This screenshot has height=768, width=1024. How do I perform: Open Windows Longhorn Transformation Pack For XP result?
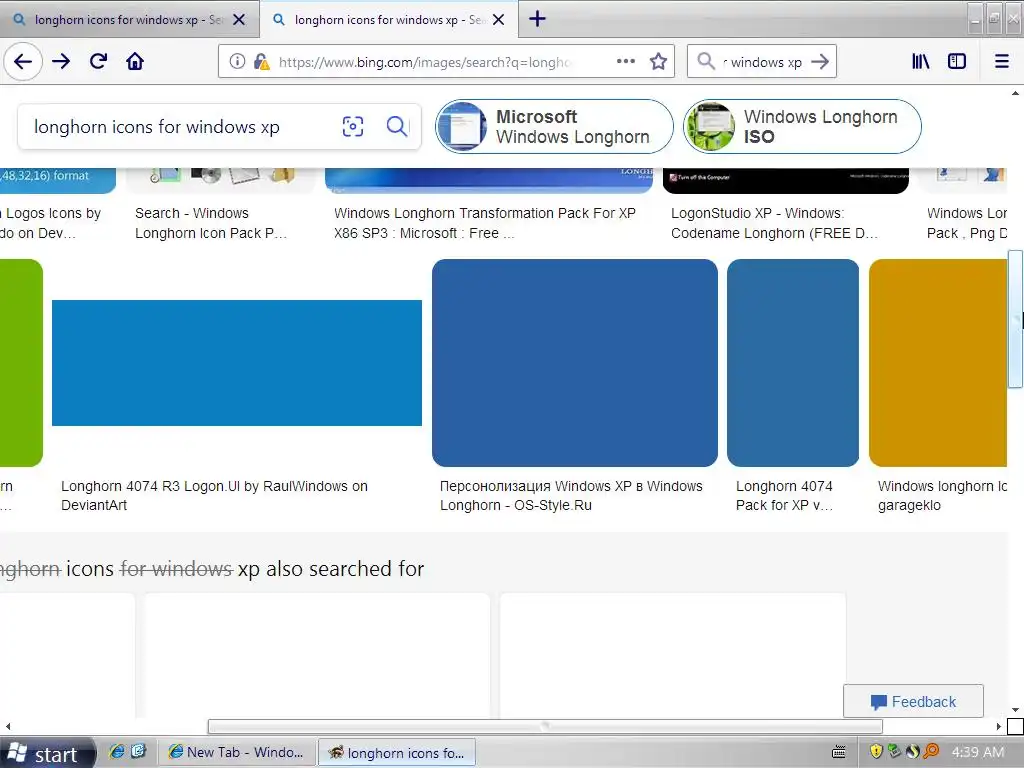tap(485, 223)
